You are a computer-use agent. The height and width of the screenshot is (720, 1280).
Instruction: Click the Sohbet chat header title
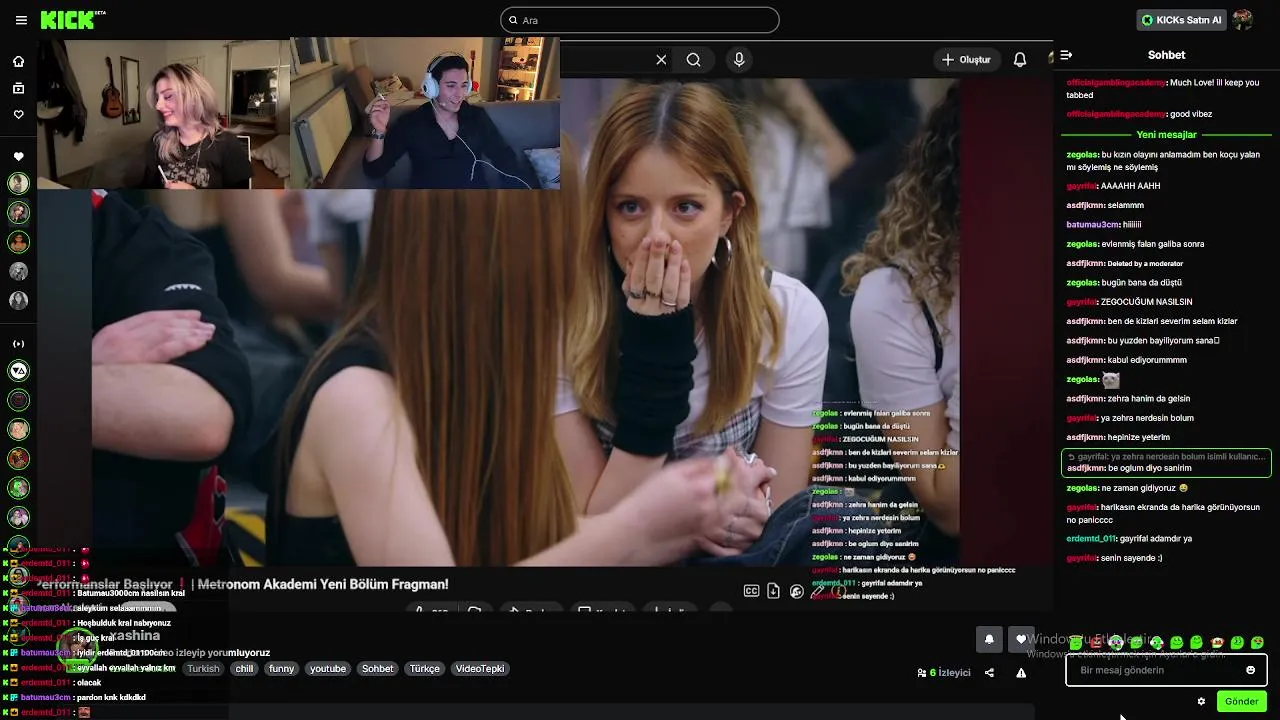tap(1166, 55)
